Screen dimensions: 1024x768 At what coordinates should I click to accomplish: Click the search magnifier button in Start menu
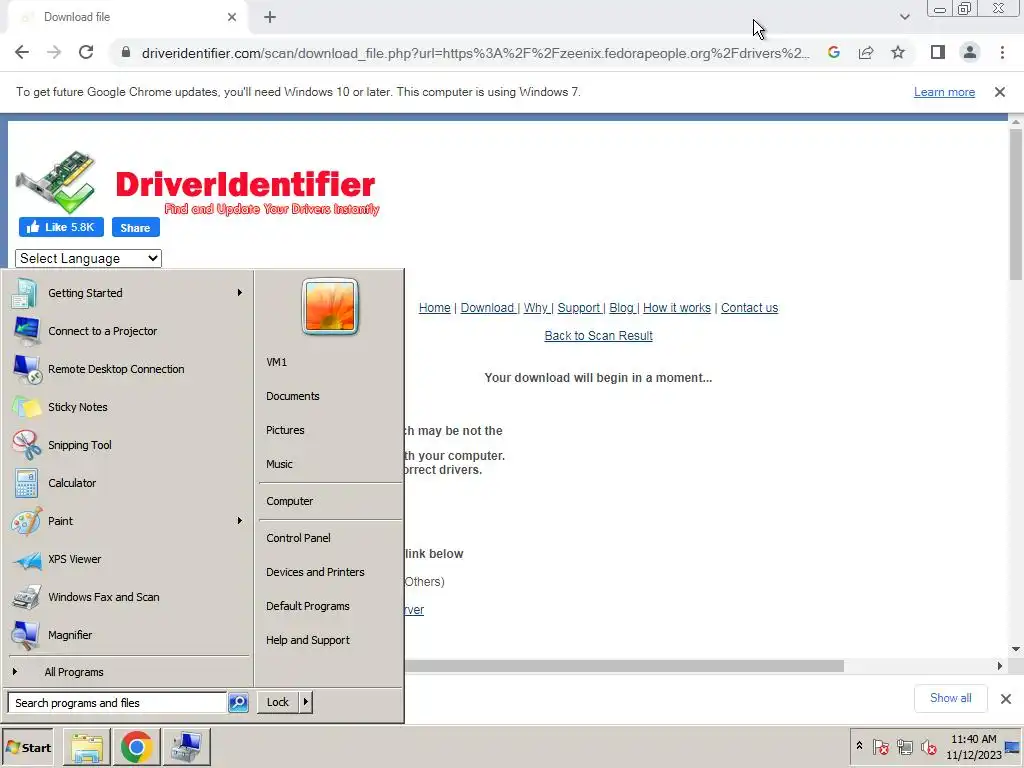click(x=238, y=703)
